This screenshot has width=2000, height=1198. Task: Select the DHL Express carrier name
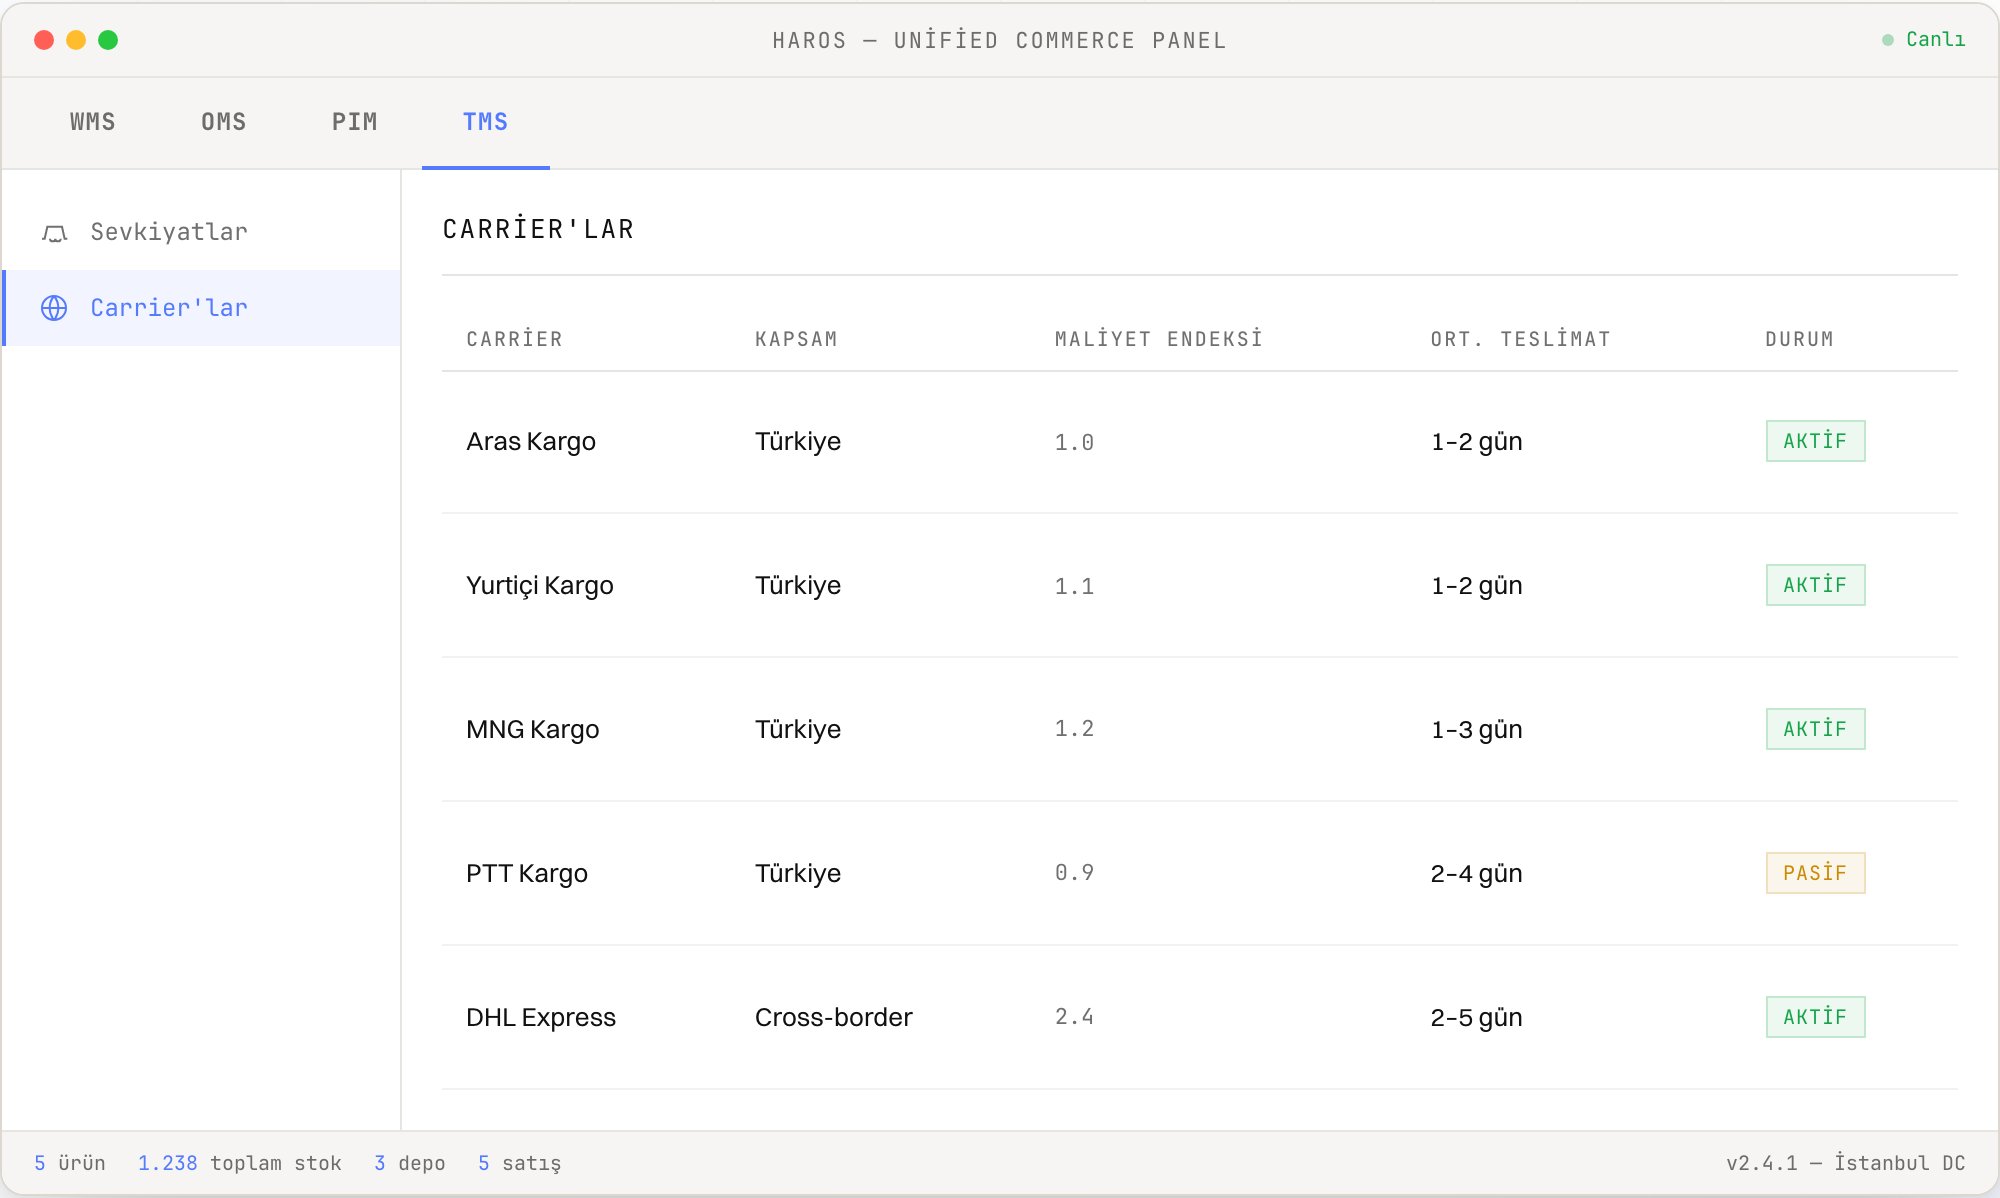(541, 1017)
